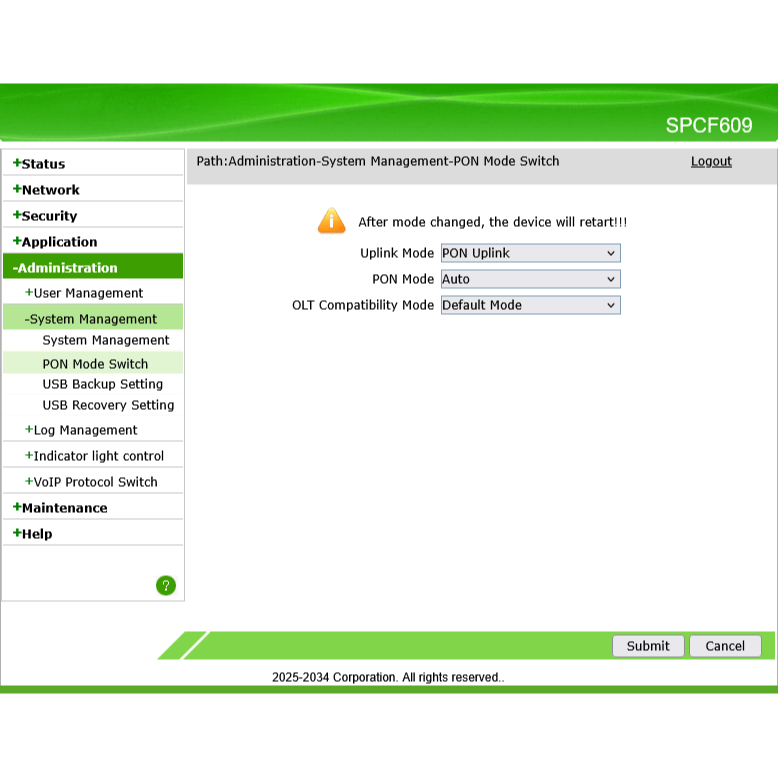The image size is (778, 778).
Task: Open the OLT Compatibility Mode dropdown
Action: pos(530,306)
